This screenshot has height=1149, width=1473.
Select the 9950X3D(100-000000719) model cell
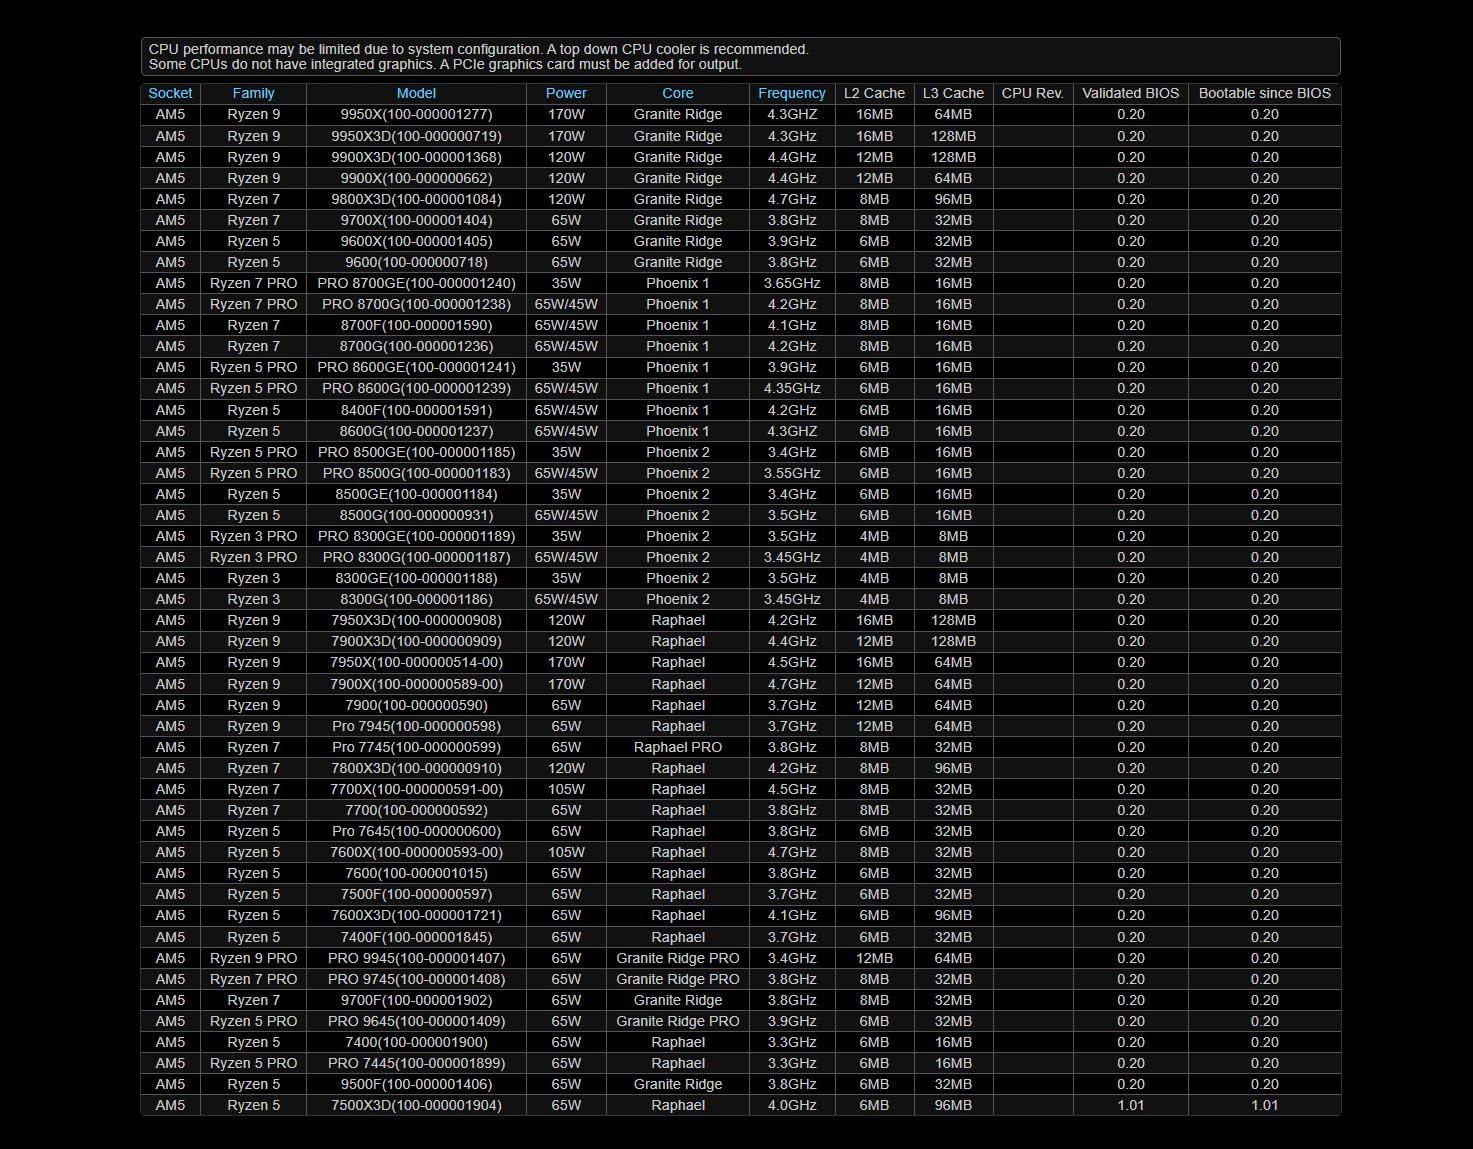(x=416, y=136)
